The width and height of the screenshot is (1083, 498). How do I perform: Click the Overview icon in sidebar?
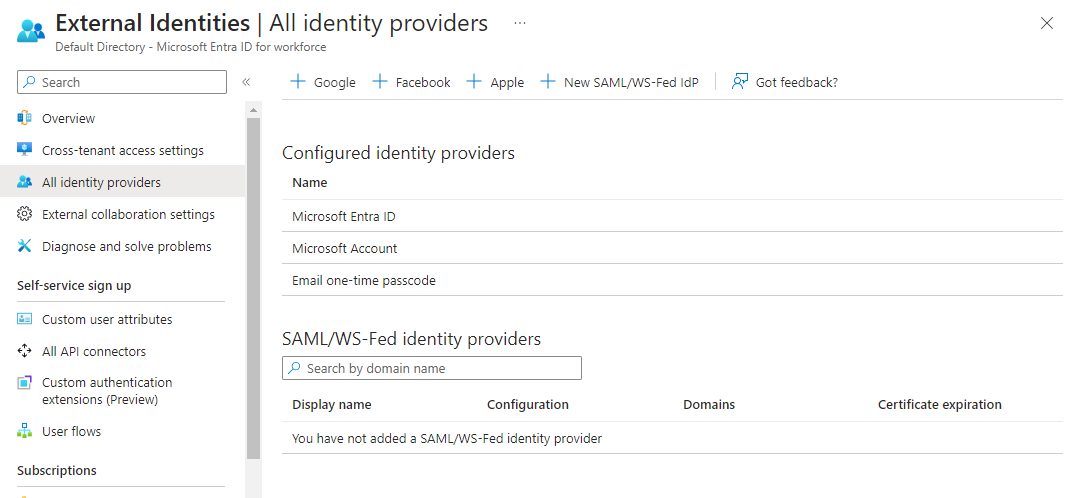(x=25, y=118)
